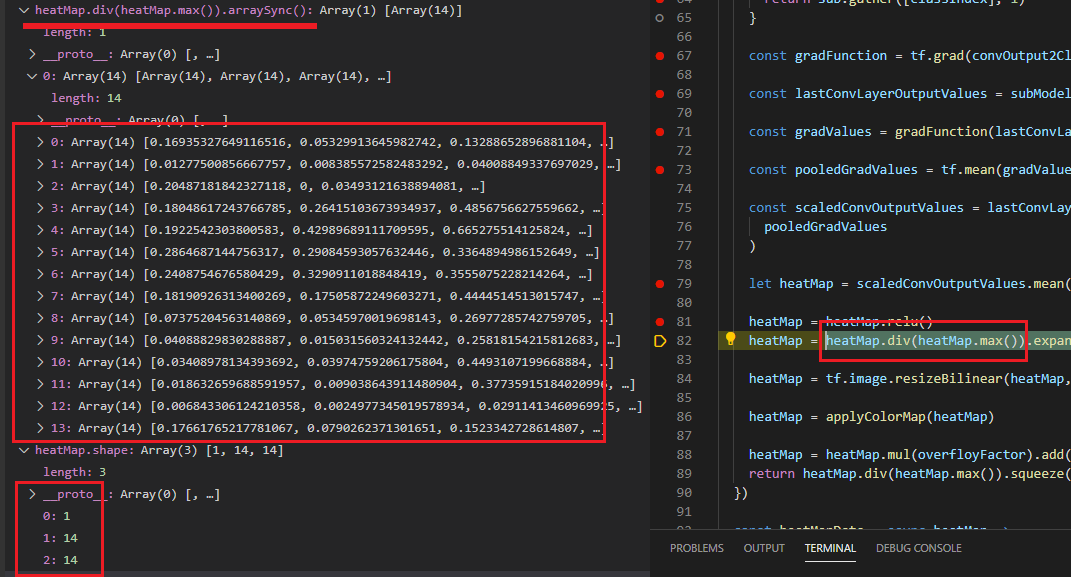Expand row 2 starting with 0.20487181842327118
This screenshot has width=1071, height=577.
[x=40, y=186]
